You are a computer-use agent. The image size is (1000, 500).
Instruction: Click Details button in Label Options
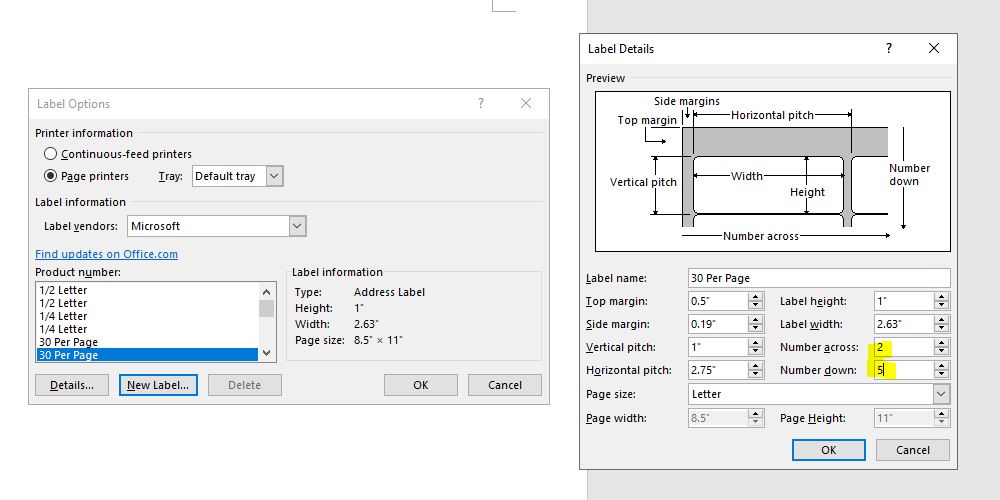tap(72, 385)
